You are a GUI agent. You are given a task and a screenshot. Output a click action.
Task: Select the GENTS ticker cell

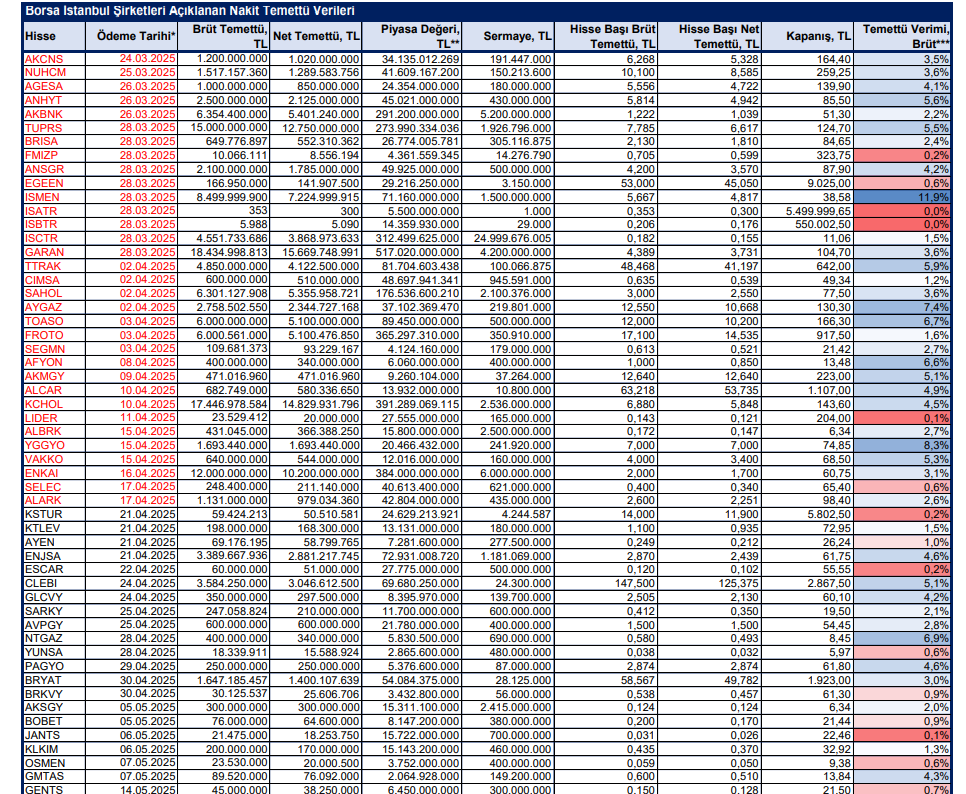(x=43, y=790)
